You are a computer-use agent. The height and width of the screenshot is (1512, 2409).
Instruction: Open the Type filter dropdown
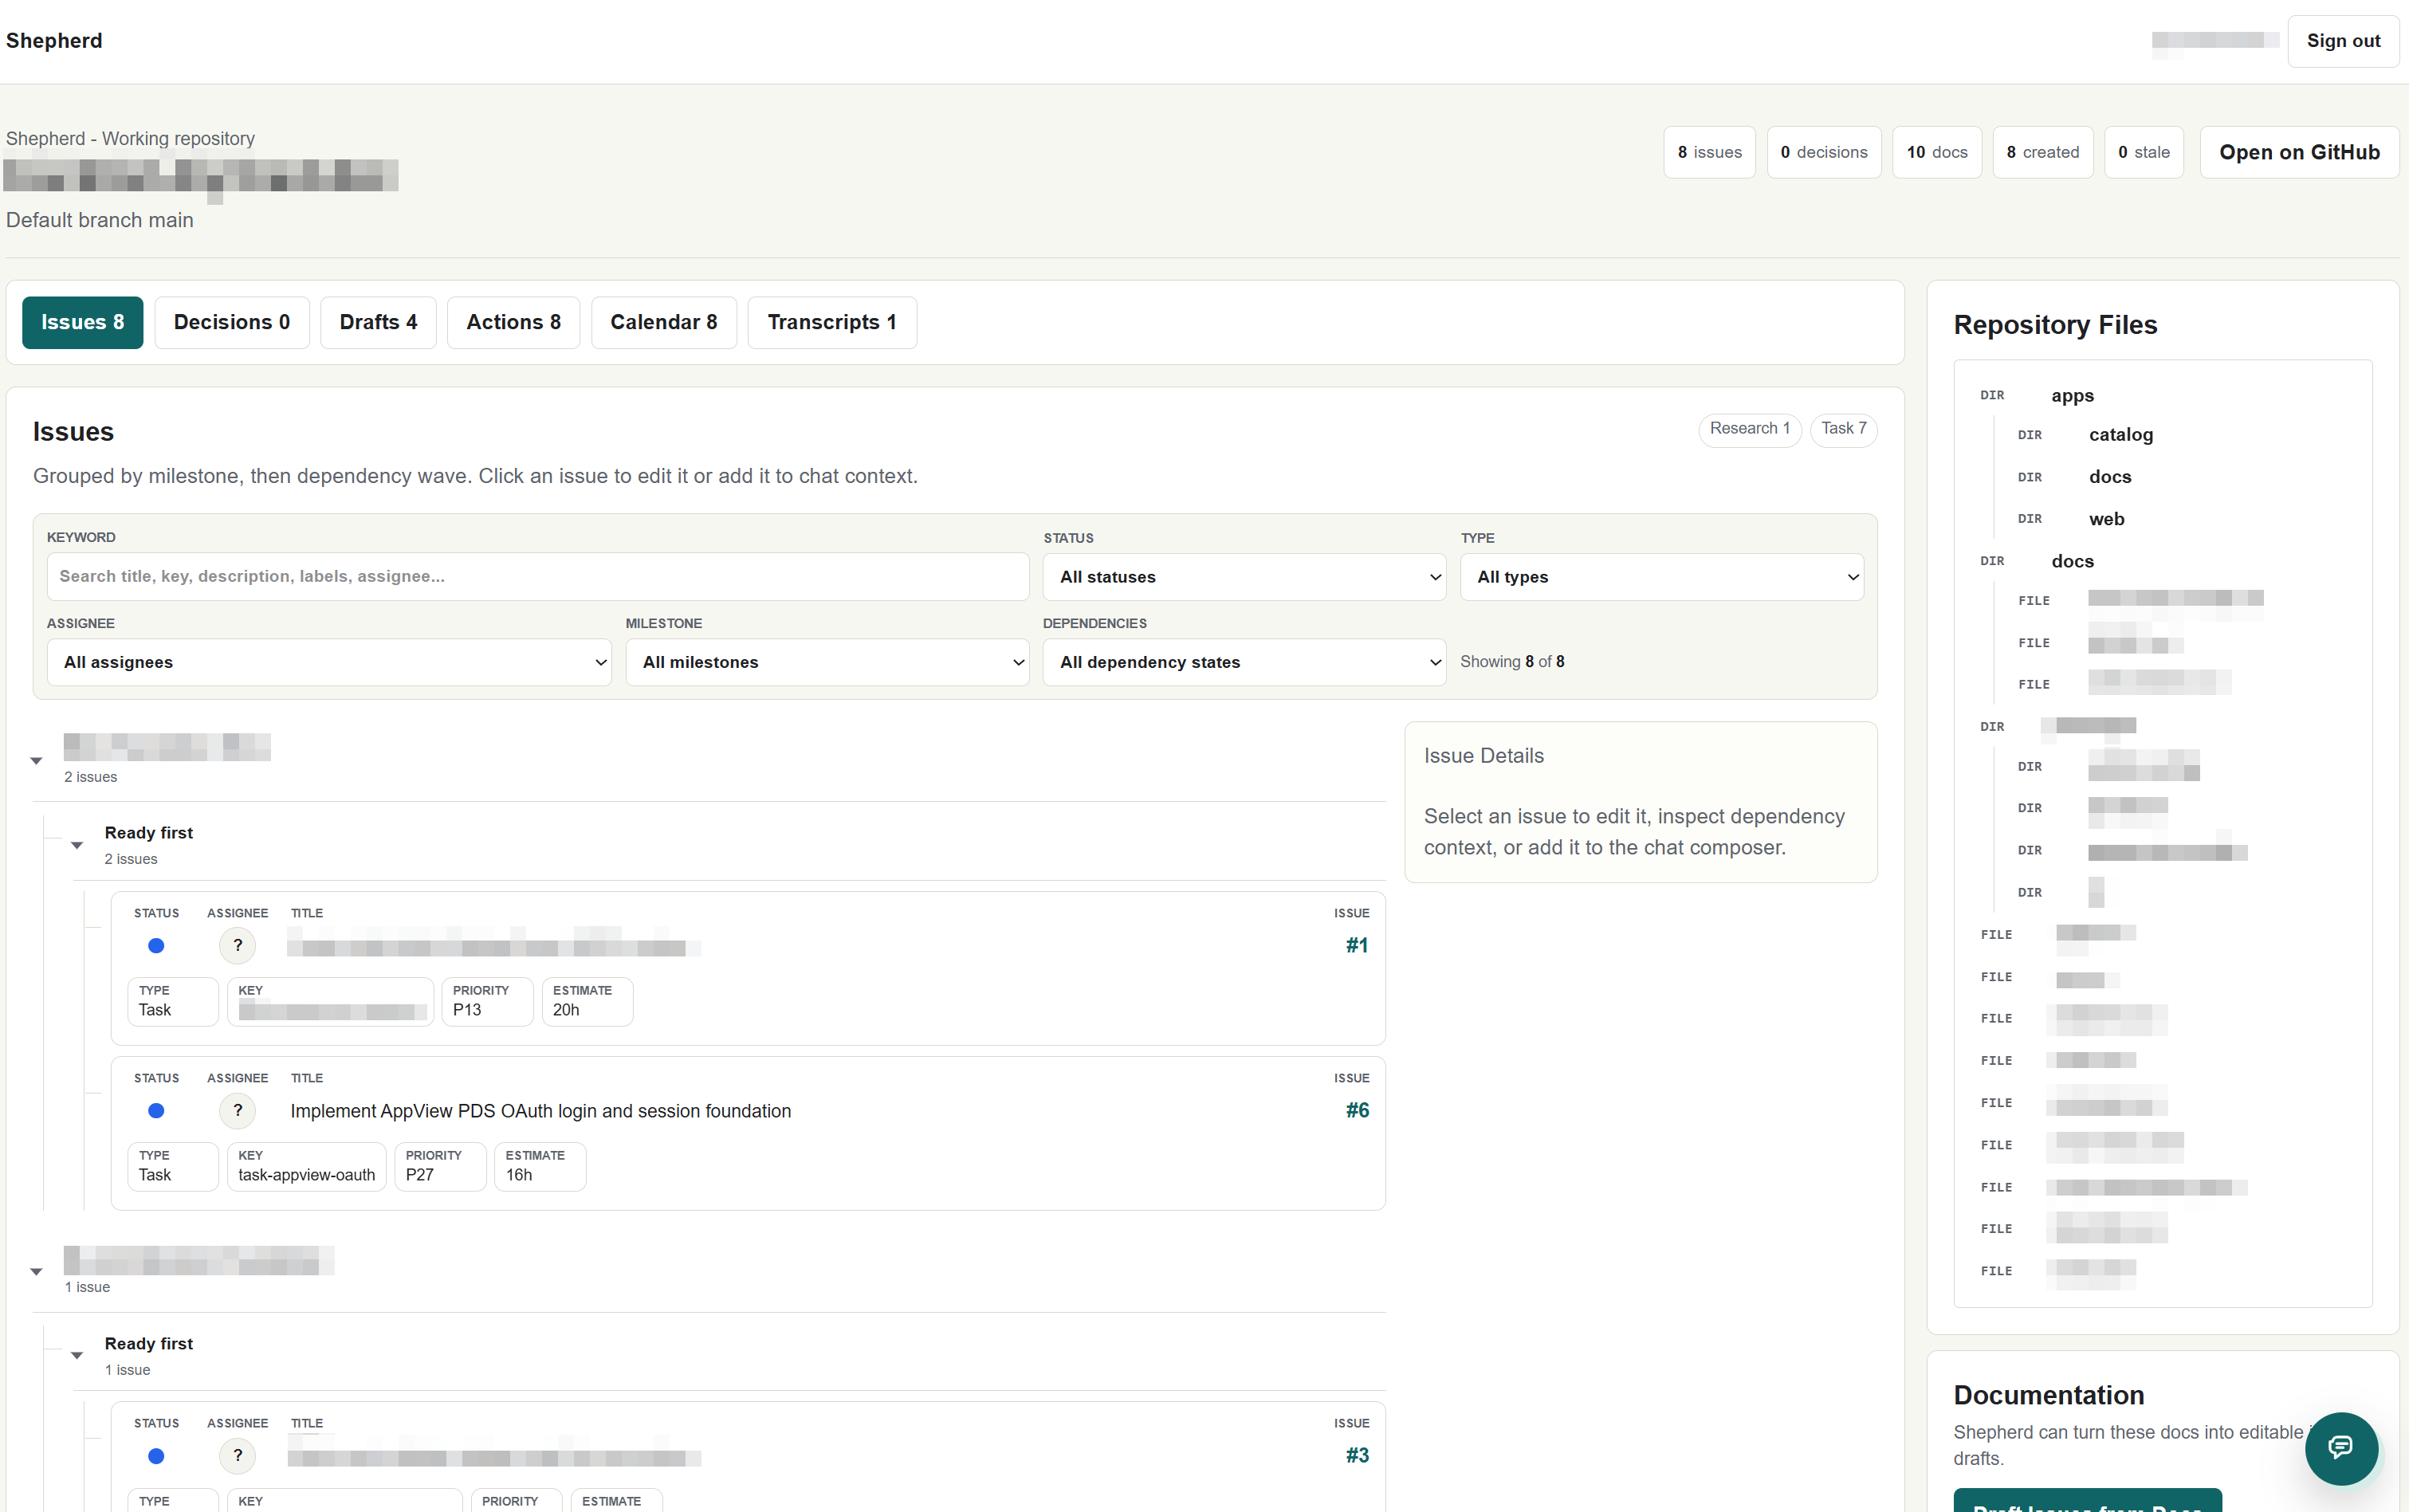click(1661, 577)
